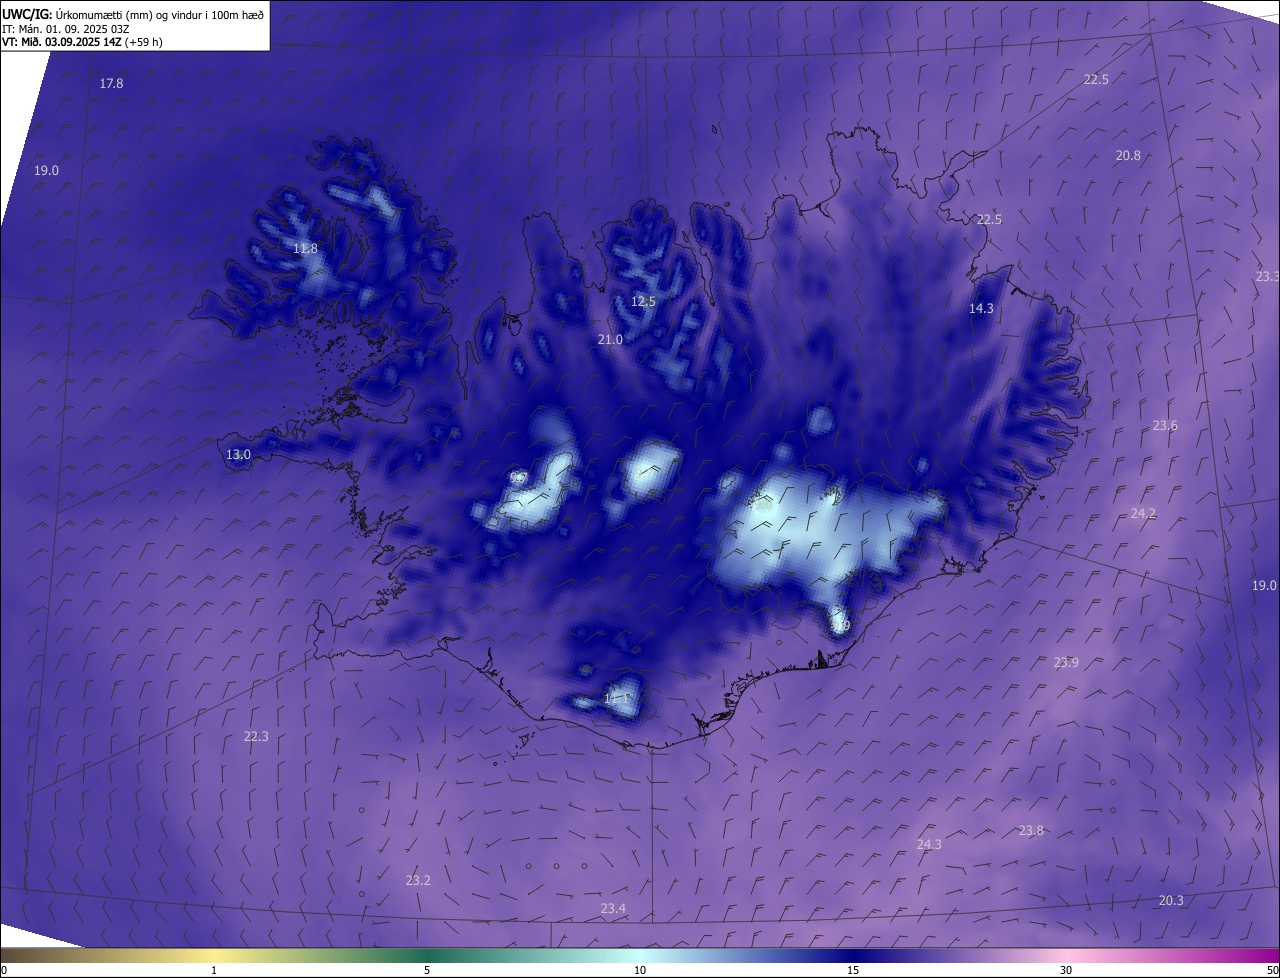
Task: Click the valid time 'VT: Mið. 03.09.2025 14Z (+59 h)'
Action: (x=83, y=42)
